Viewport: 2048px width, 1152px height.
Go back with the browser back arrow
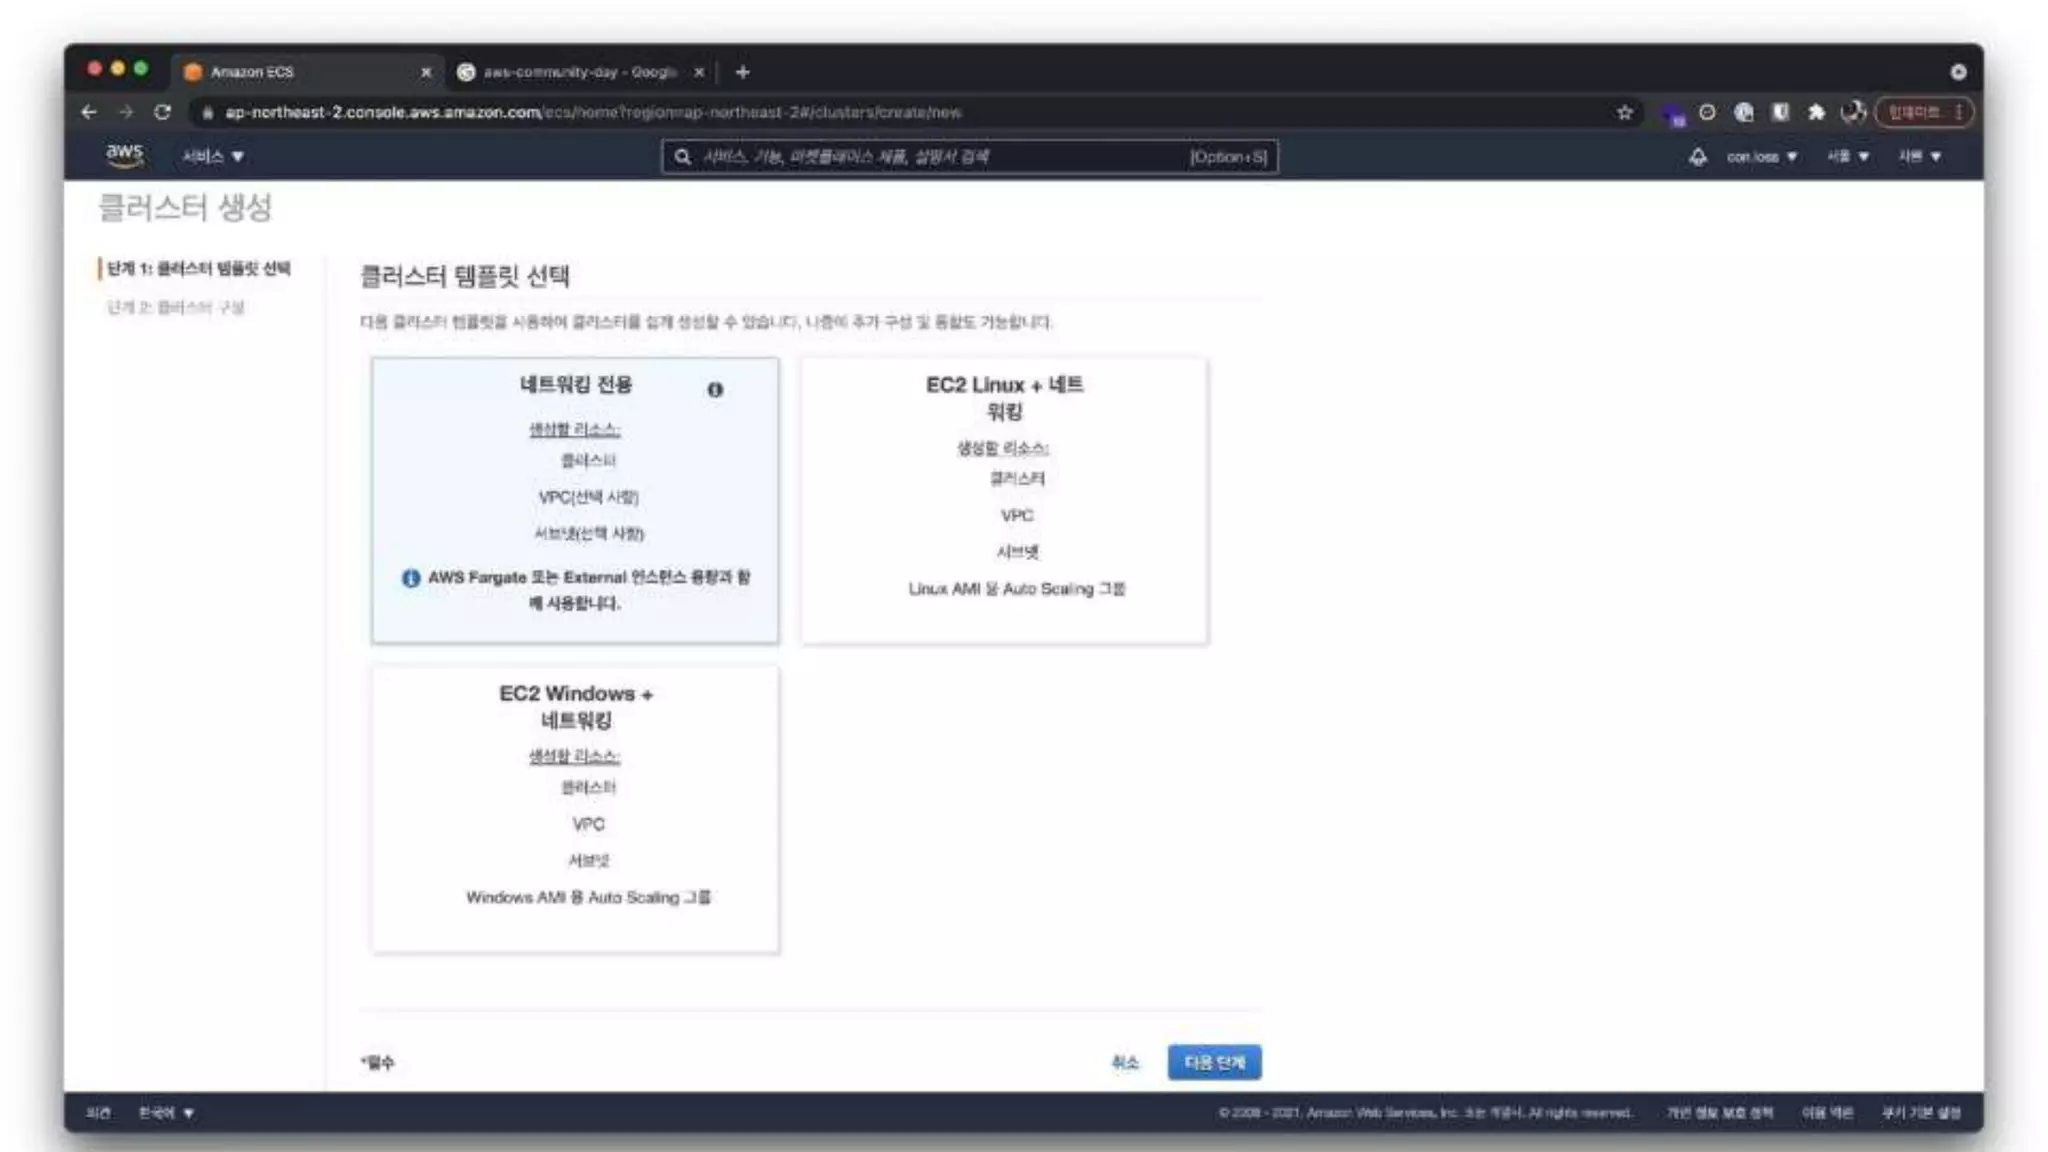[x=89, y=112]
